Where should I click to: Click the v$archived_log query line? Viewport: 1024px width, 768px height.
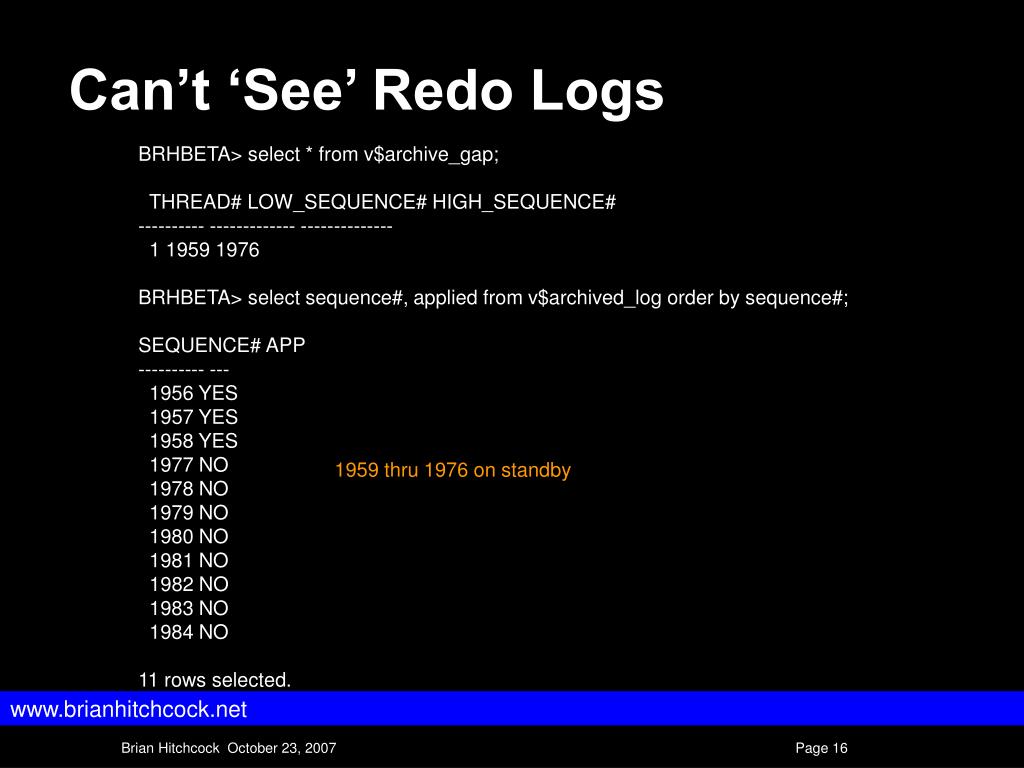[493, 298]
